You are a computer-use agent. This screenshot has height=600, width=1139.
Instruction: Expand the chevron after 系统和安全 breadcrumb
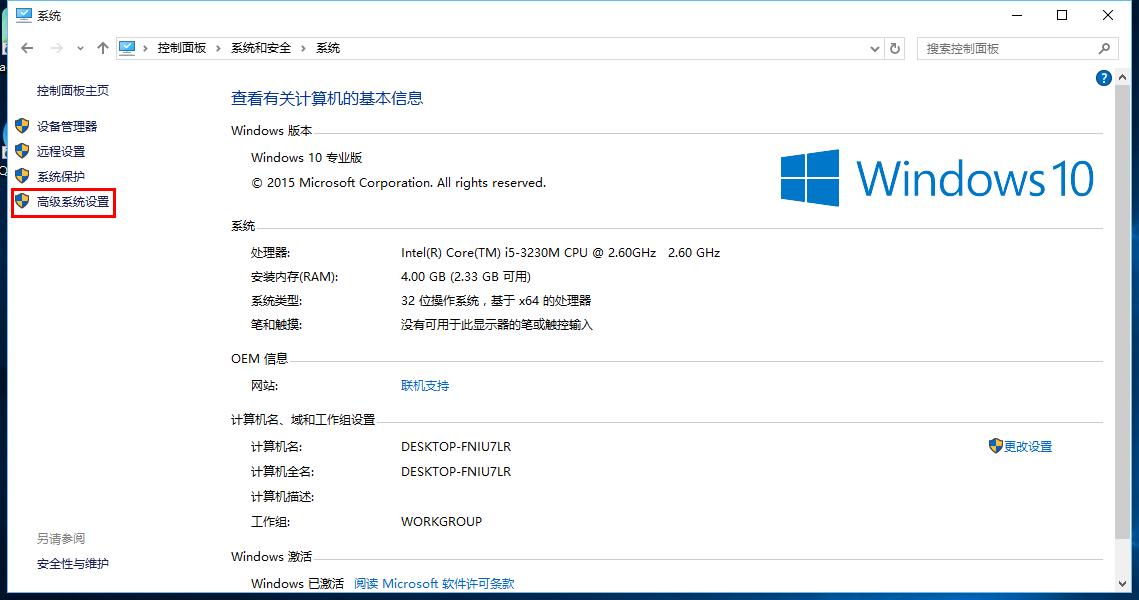(303, 49)
